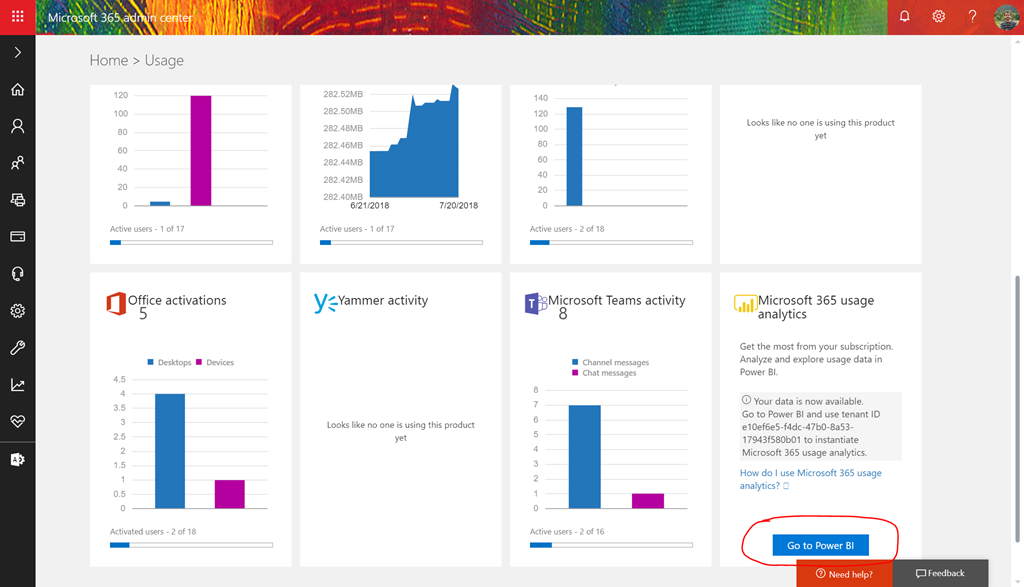Expand the left navigation pane chevron
This screenshot has height=587, width=1024.
18,52
